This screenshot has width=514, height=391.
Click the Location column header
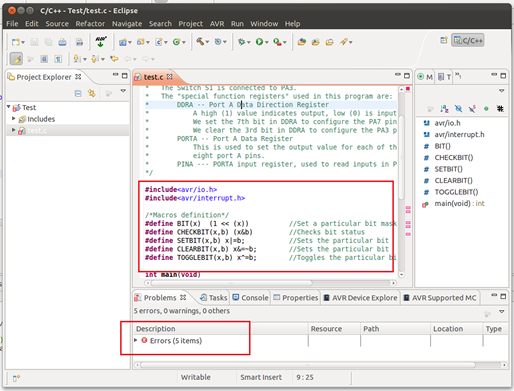pyautogui.click(x=456, y=329)
